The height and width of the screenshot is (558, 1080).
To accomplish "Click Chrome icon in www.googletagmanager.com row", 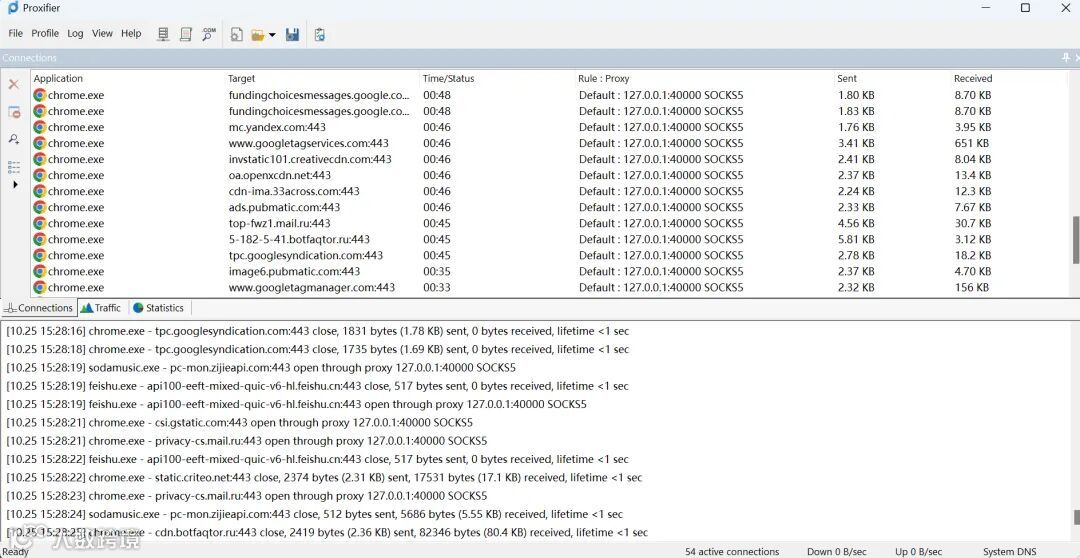I will pos(40,288).
